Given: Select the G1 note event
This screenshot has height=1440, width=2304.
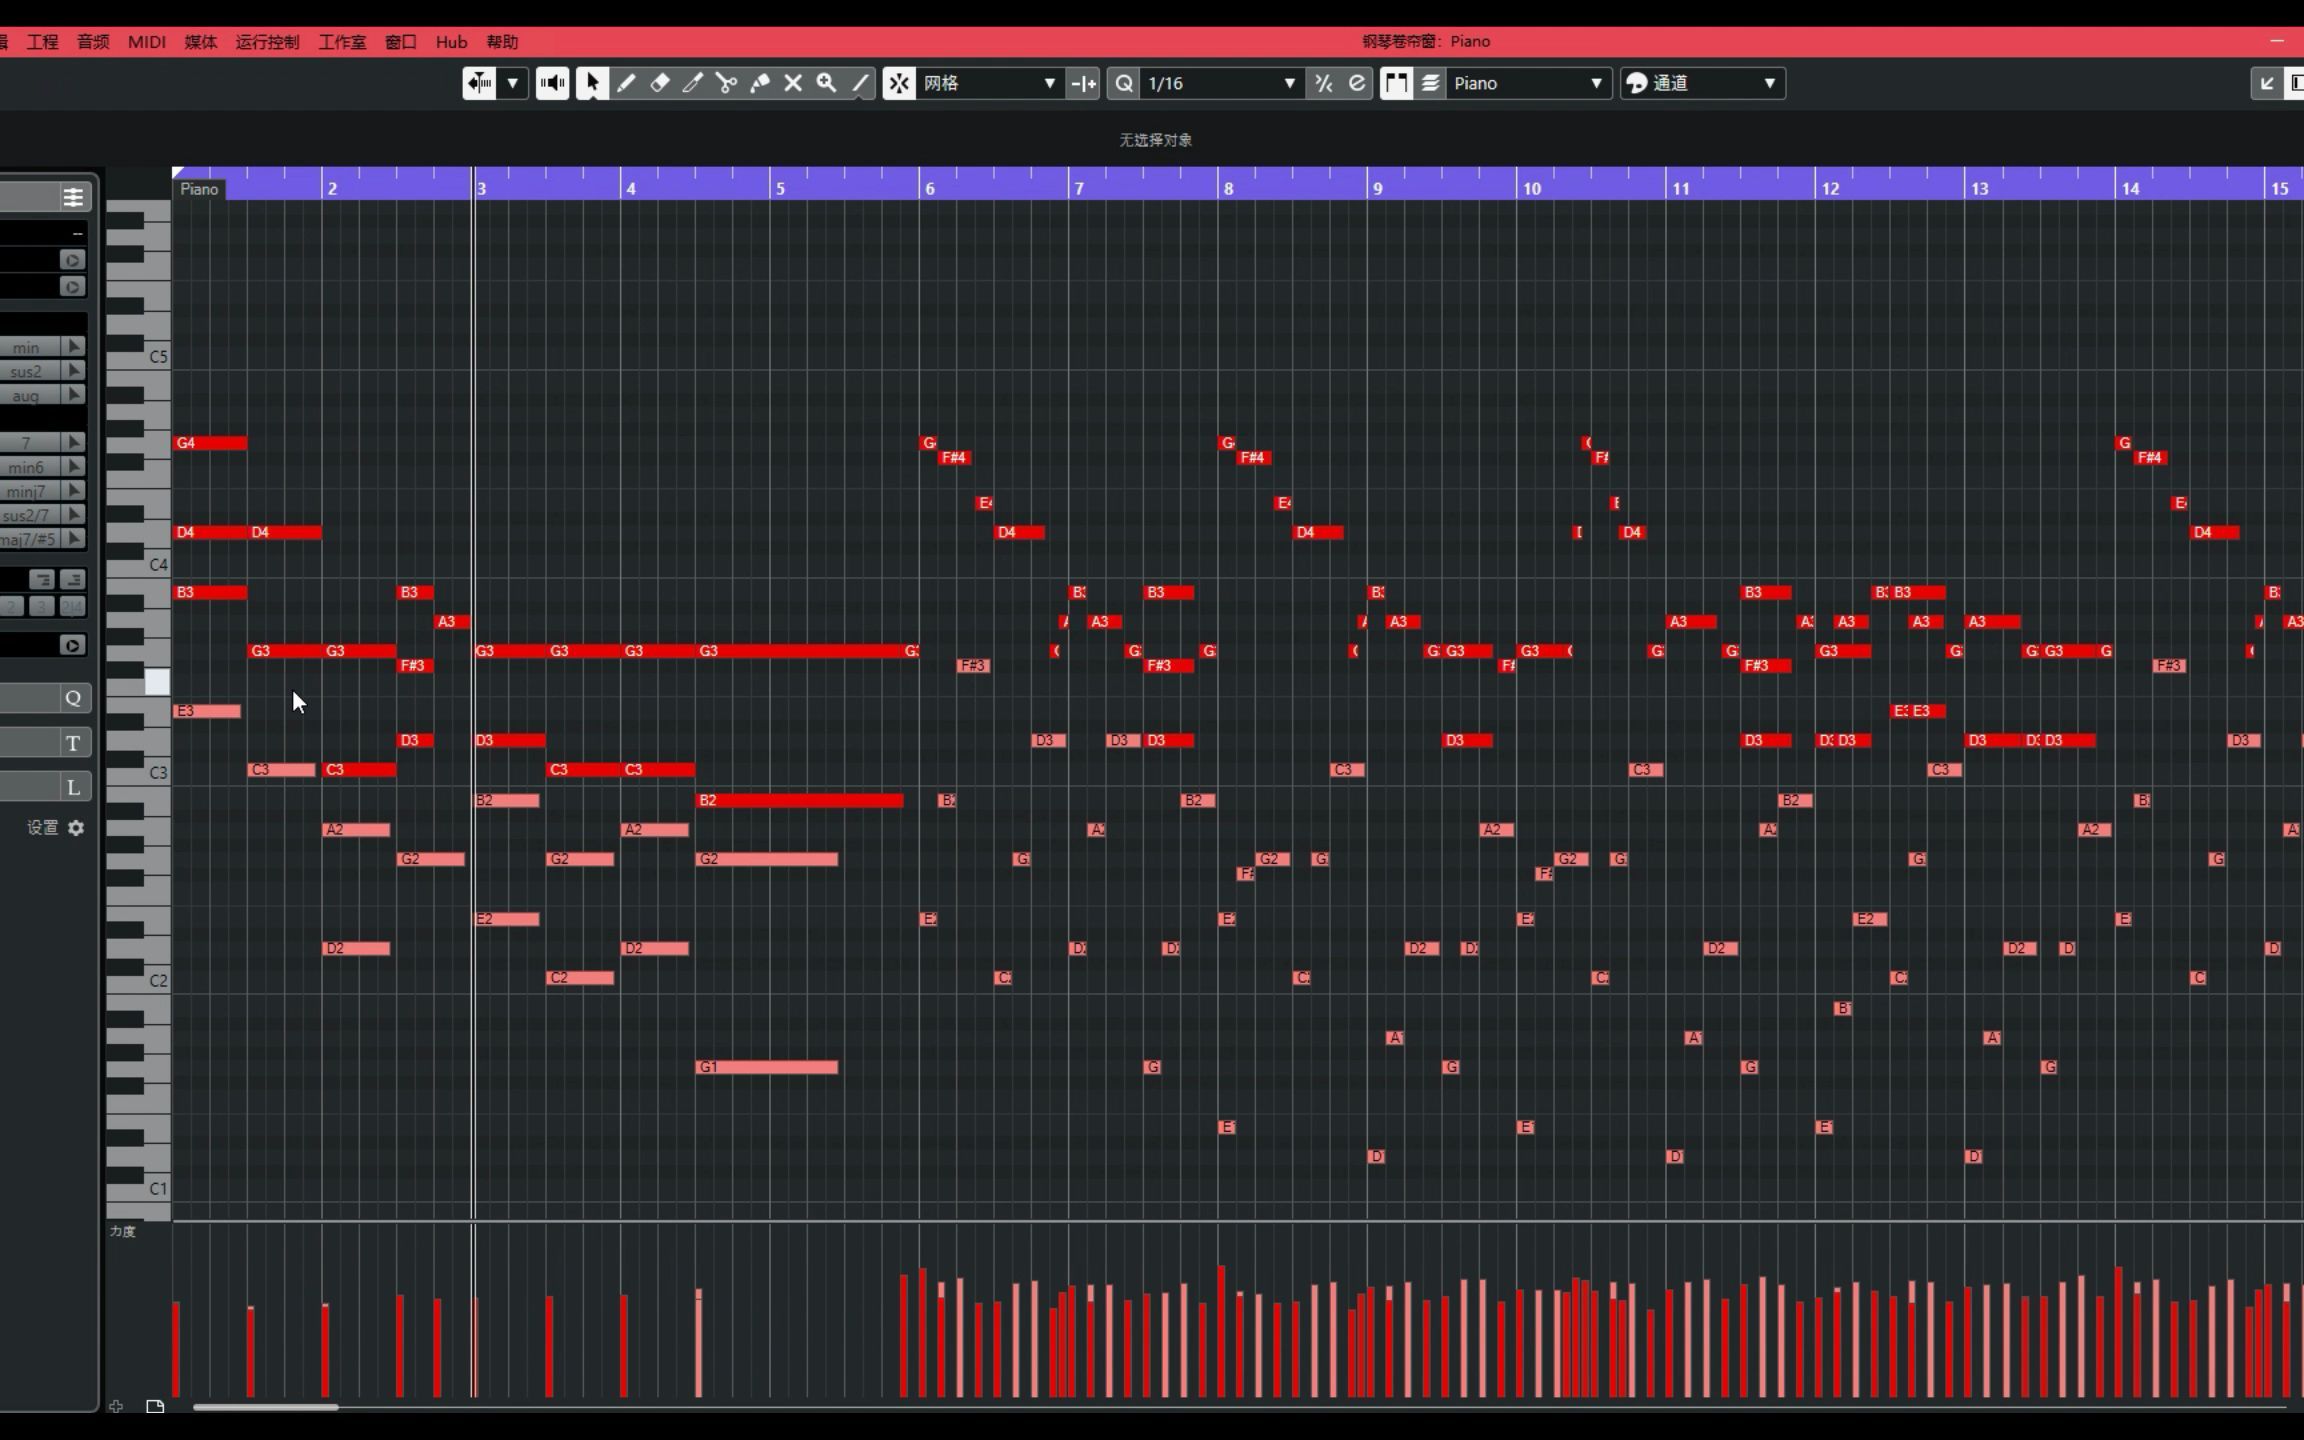Looking at the screenshot, I should point(767,1067).
